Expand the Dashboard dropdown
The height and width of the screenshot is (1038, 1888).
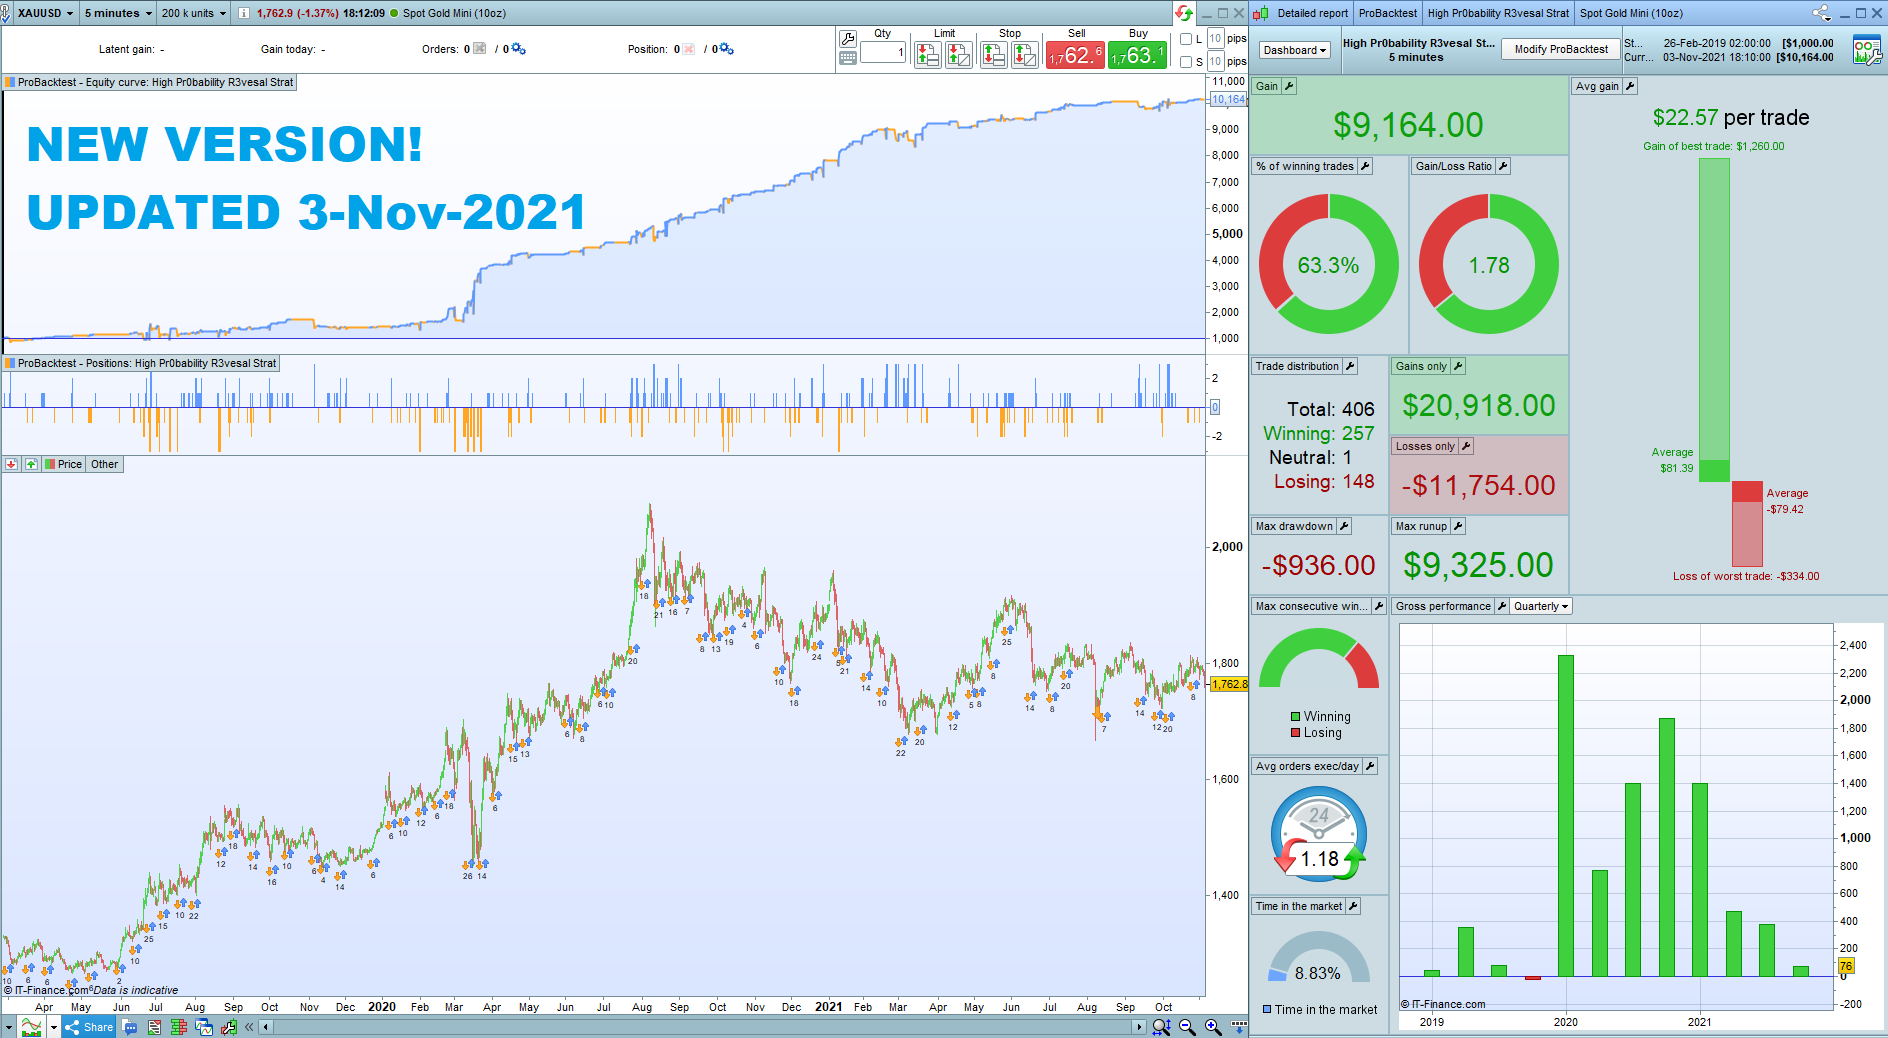pyautogui.click(x=1294, y=50)
